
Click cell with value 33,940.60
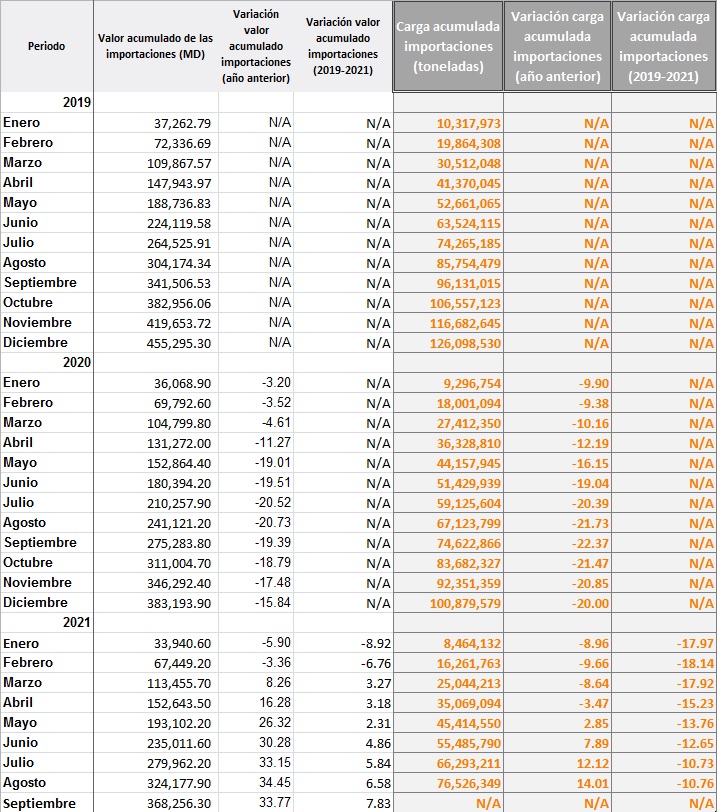156,643
